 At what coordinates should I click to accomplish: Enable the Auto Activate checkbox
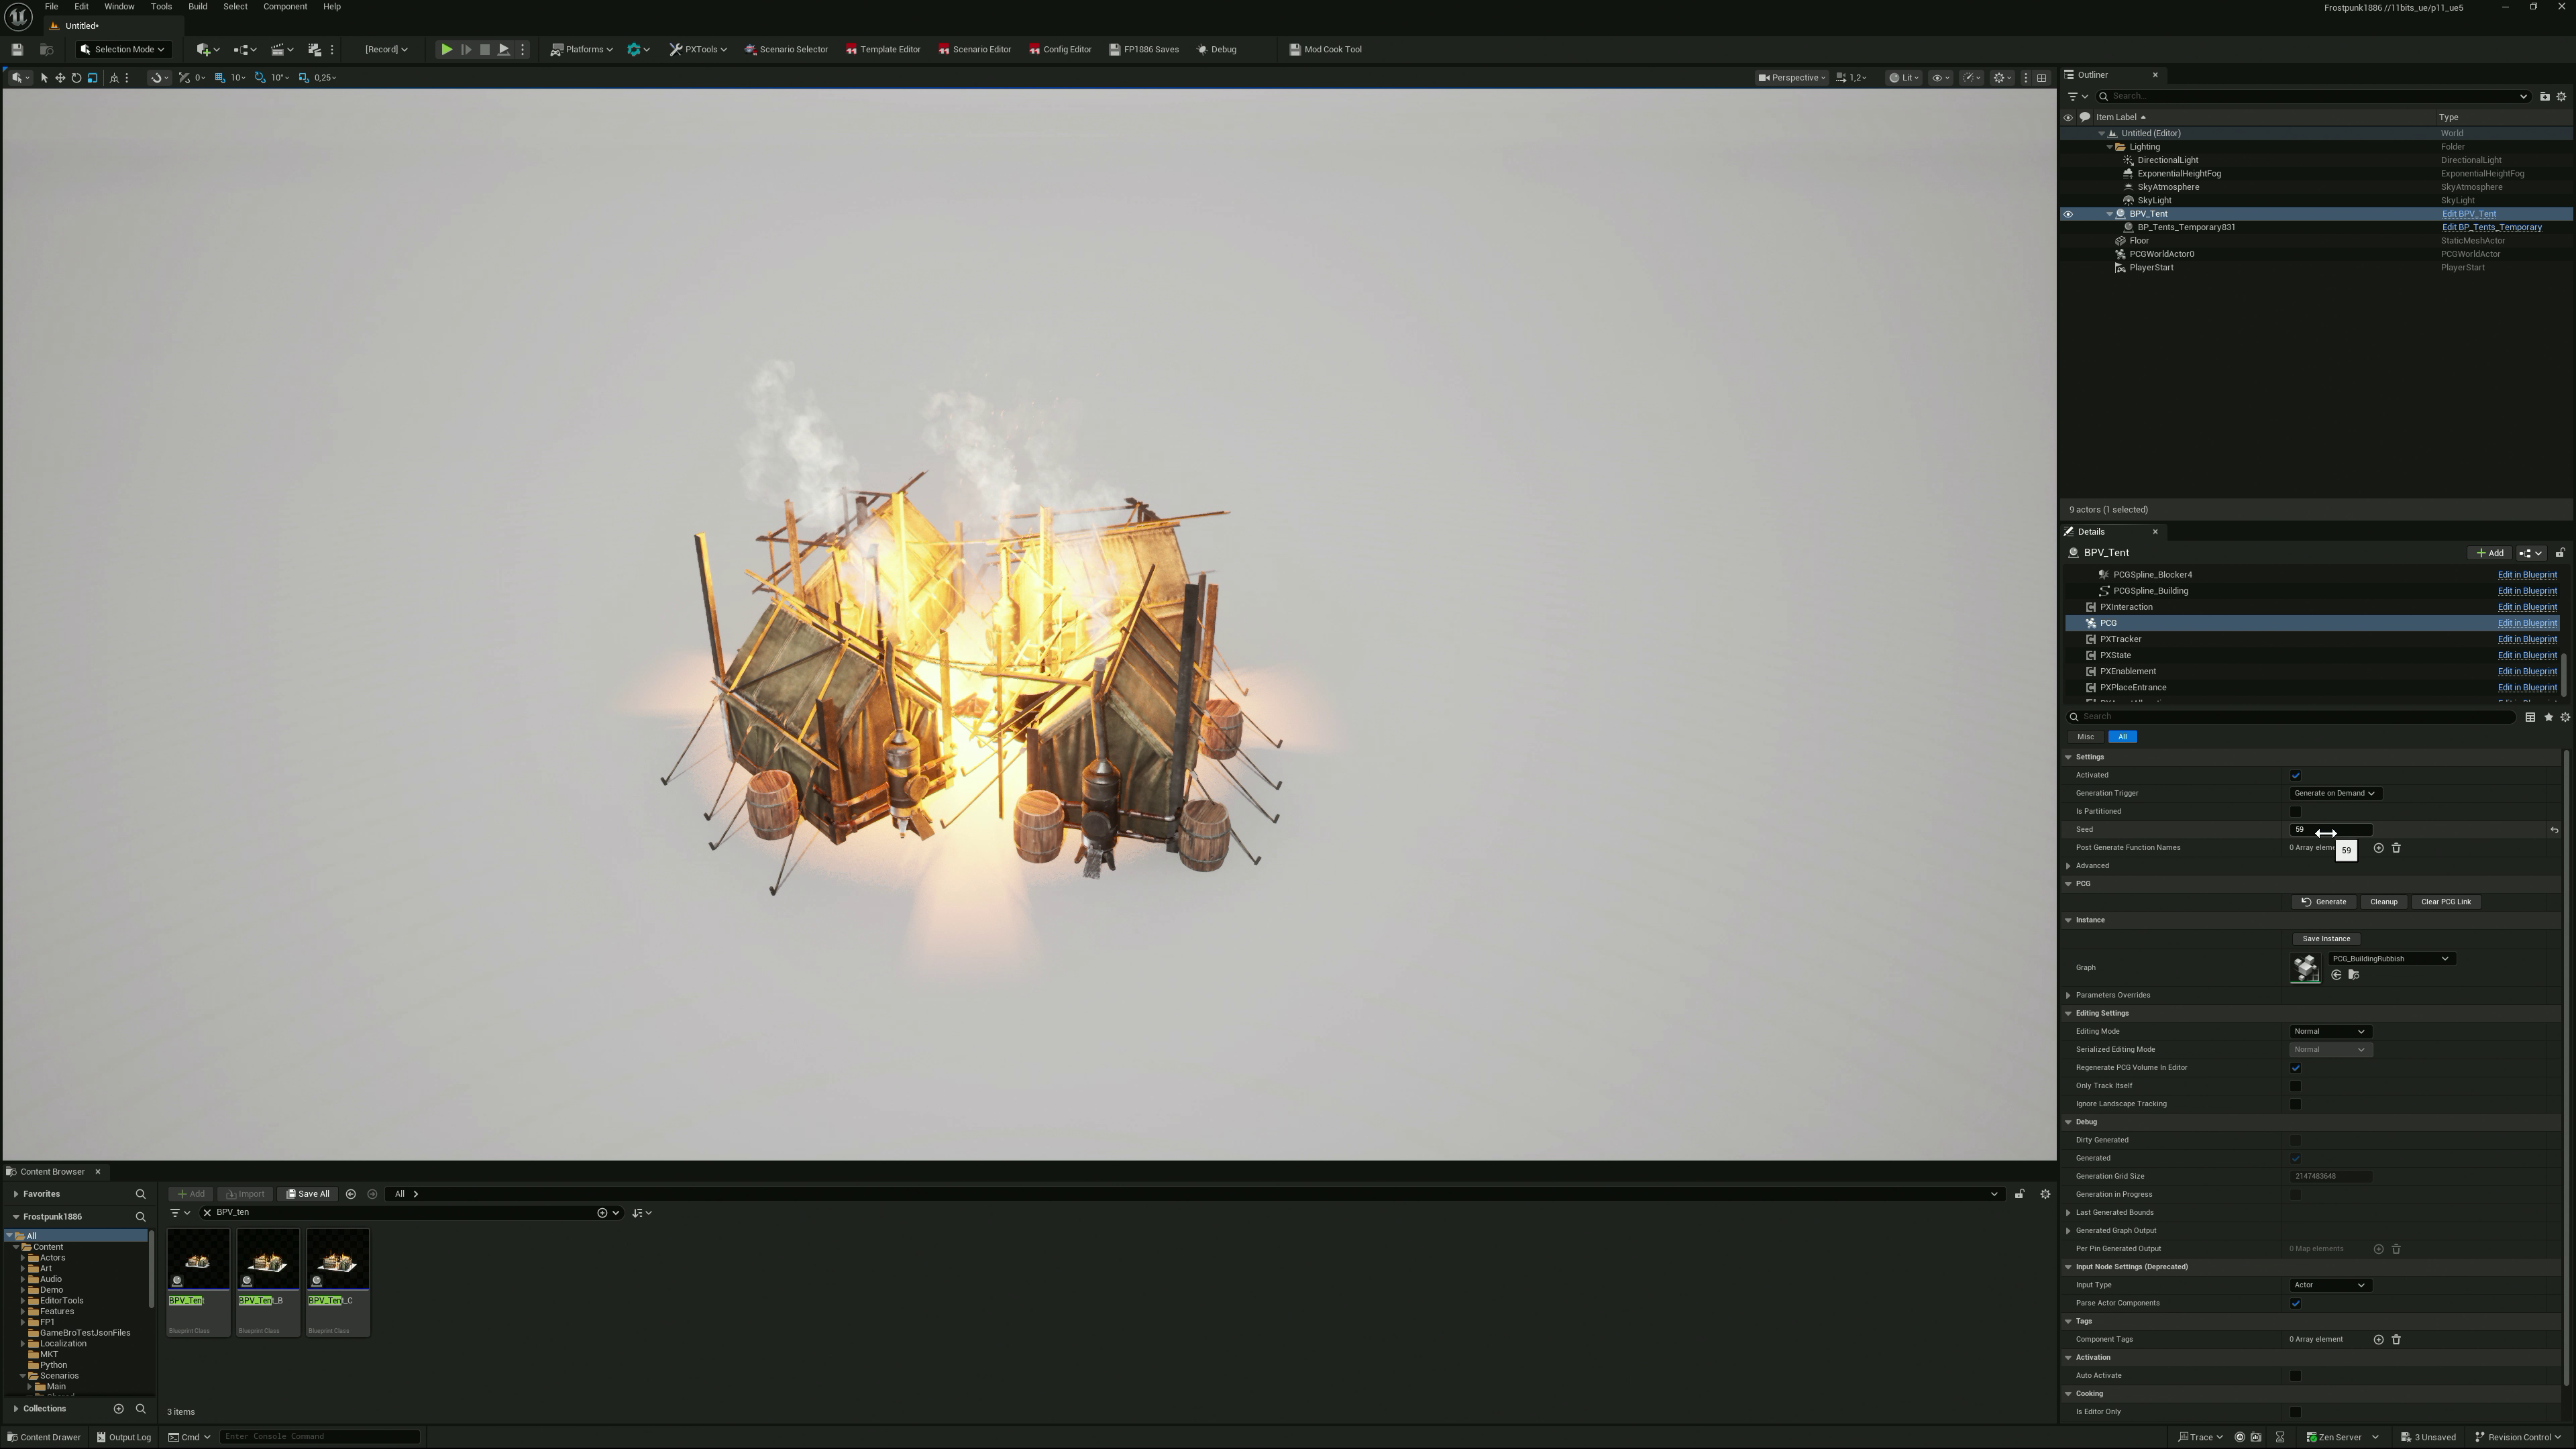pyautogui.click(x=2295, y=1376)
